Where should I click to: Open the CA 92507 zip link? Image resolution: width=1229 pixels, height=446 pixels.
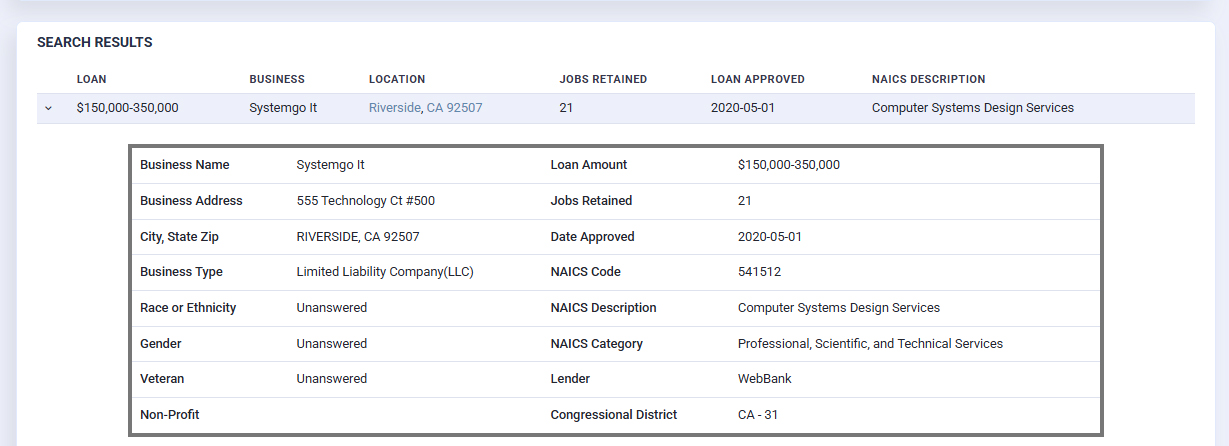pos(455,108)
